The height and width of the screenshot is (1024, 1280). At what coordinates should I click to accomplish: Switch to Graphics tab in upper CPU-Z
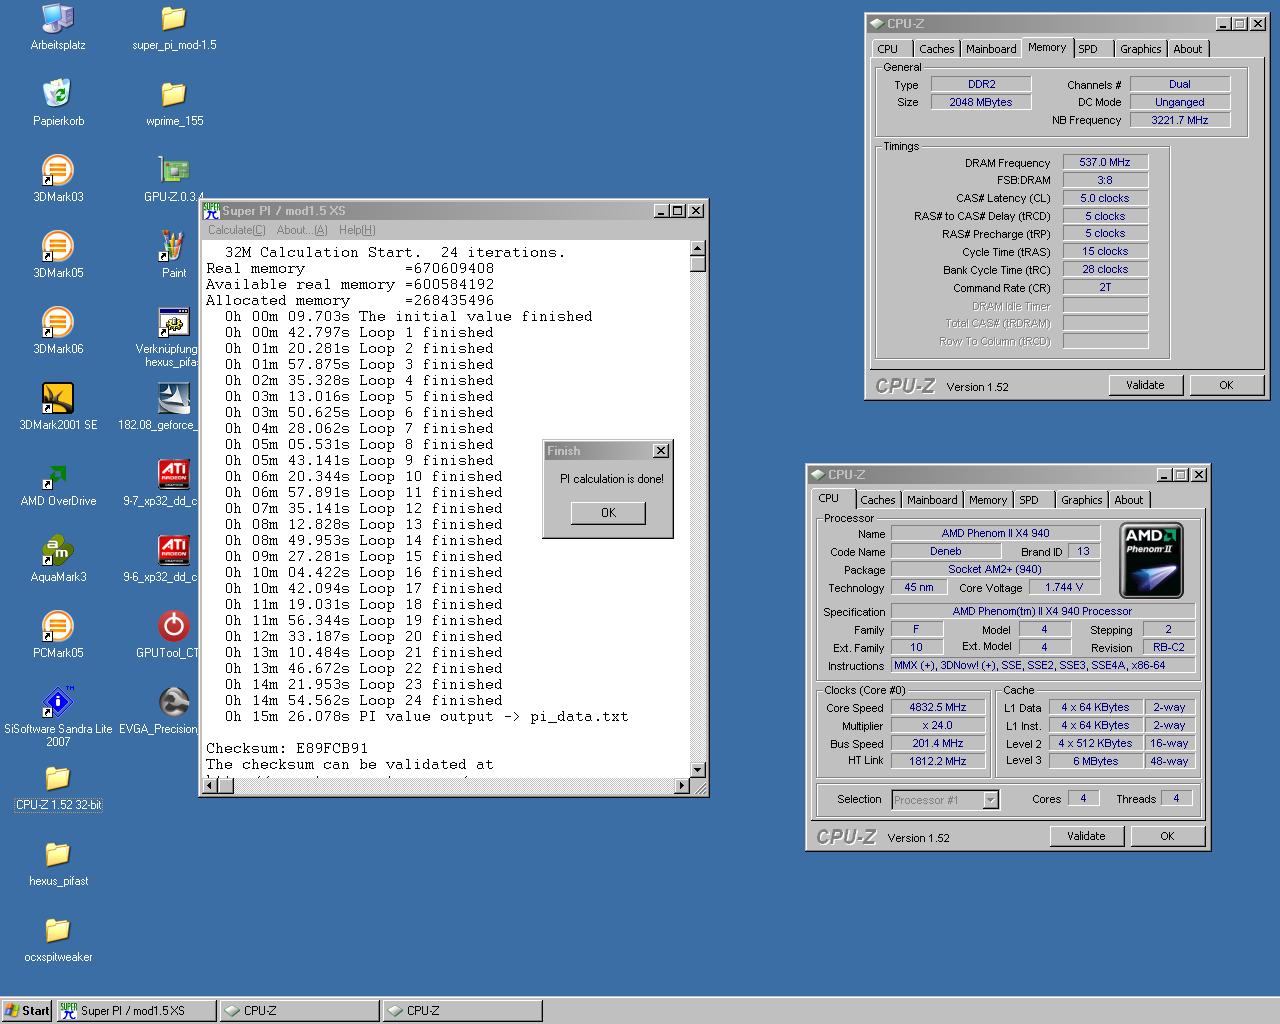coord(1140,49)
